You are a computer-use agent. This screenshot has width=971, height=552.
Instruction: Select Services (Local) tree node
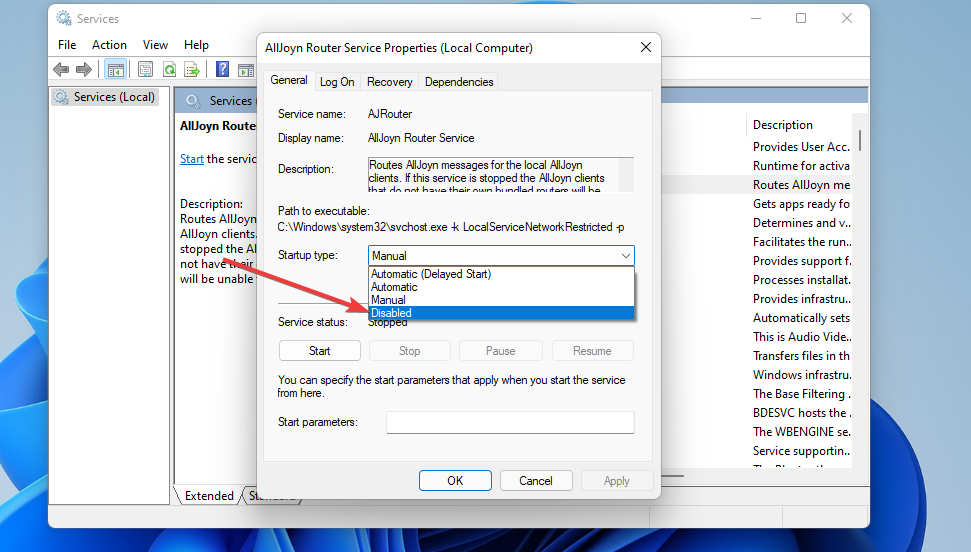coord(106,97)
